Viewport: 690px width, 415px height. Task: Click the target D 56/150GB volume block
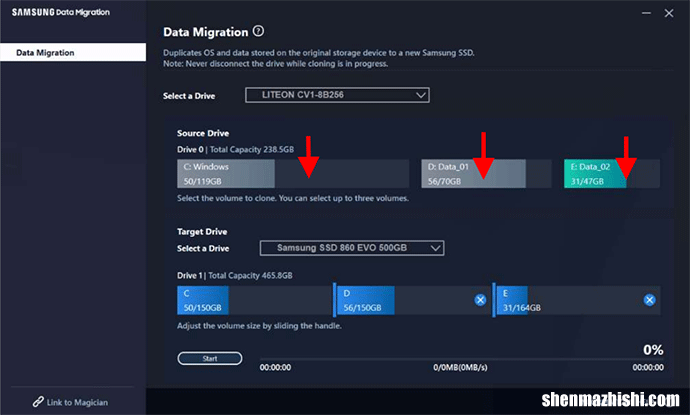(x=414, y=301)
